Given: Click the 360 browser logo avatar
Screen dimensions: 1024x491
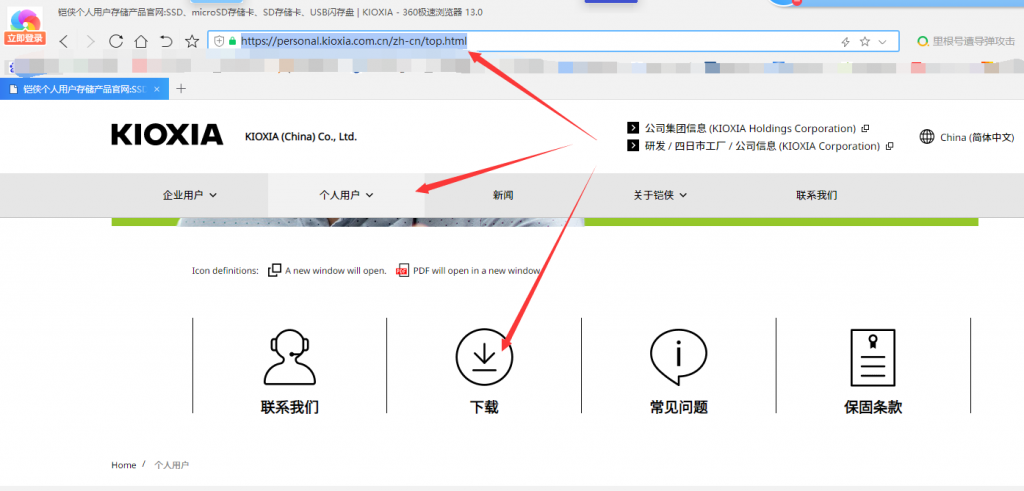Looking at the screenshot, I should coord(24,18).
